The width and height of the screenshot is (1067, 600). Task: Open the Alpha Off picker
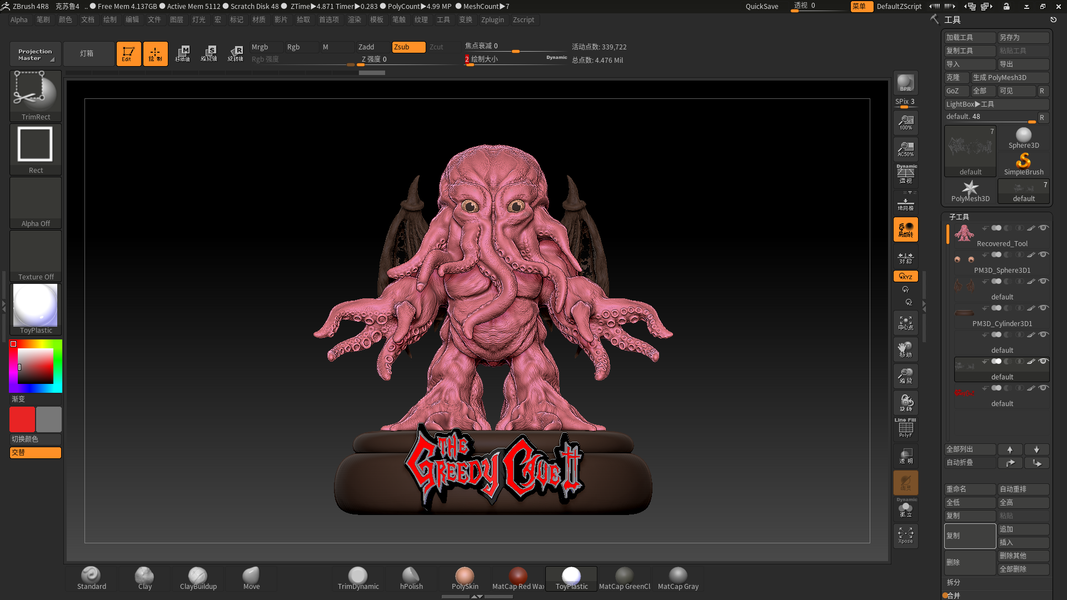35,203
